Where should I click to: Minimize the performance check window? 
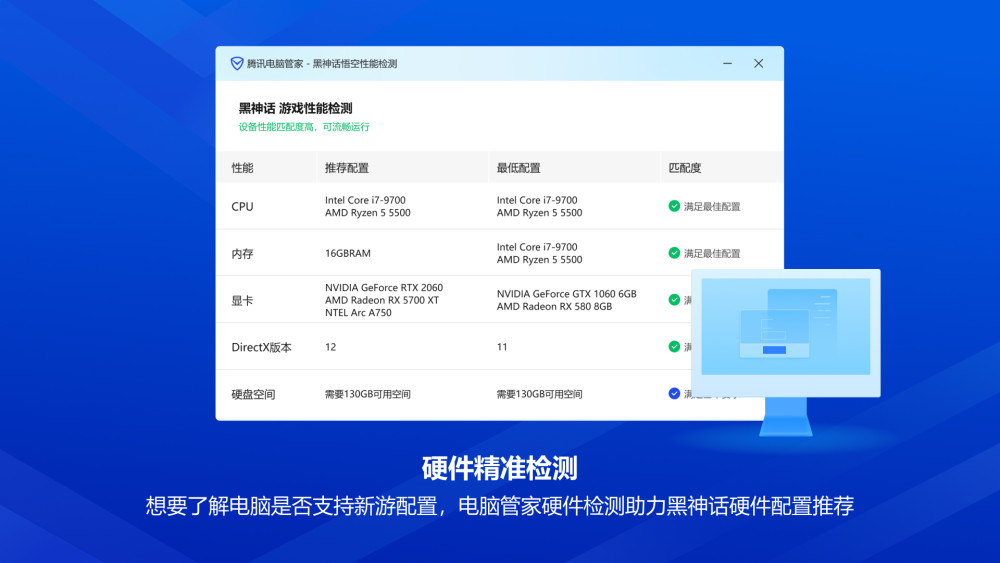[x=727, y=63]
